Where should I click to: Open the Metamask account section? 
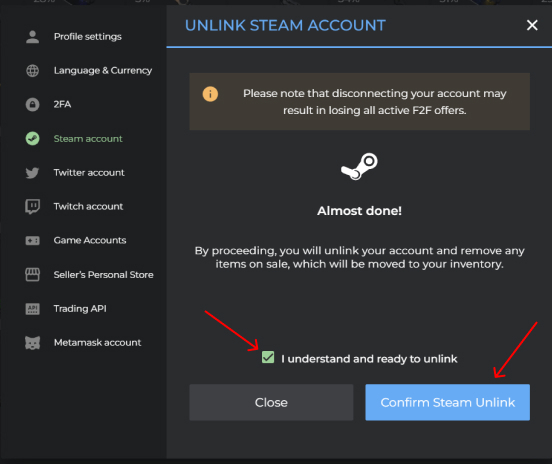click(x=98, y=343)
